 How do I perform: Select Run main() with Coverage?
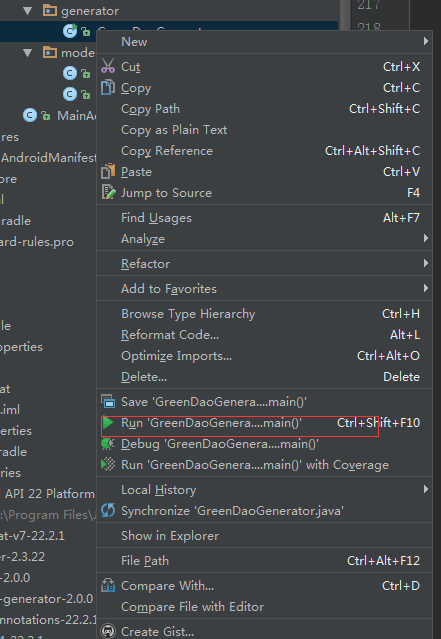[265, 465]
